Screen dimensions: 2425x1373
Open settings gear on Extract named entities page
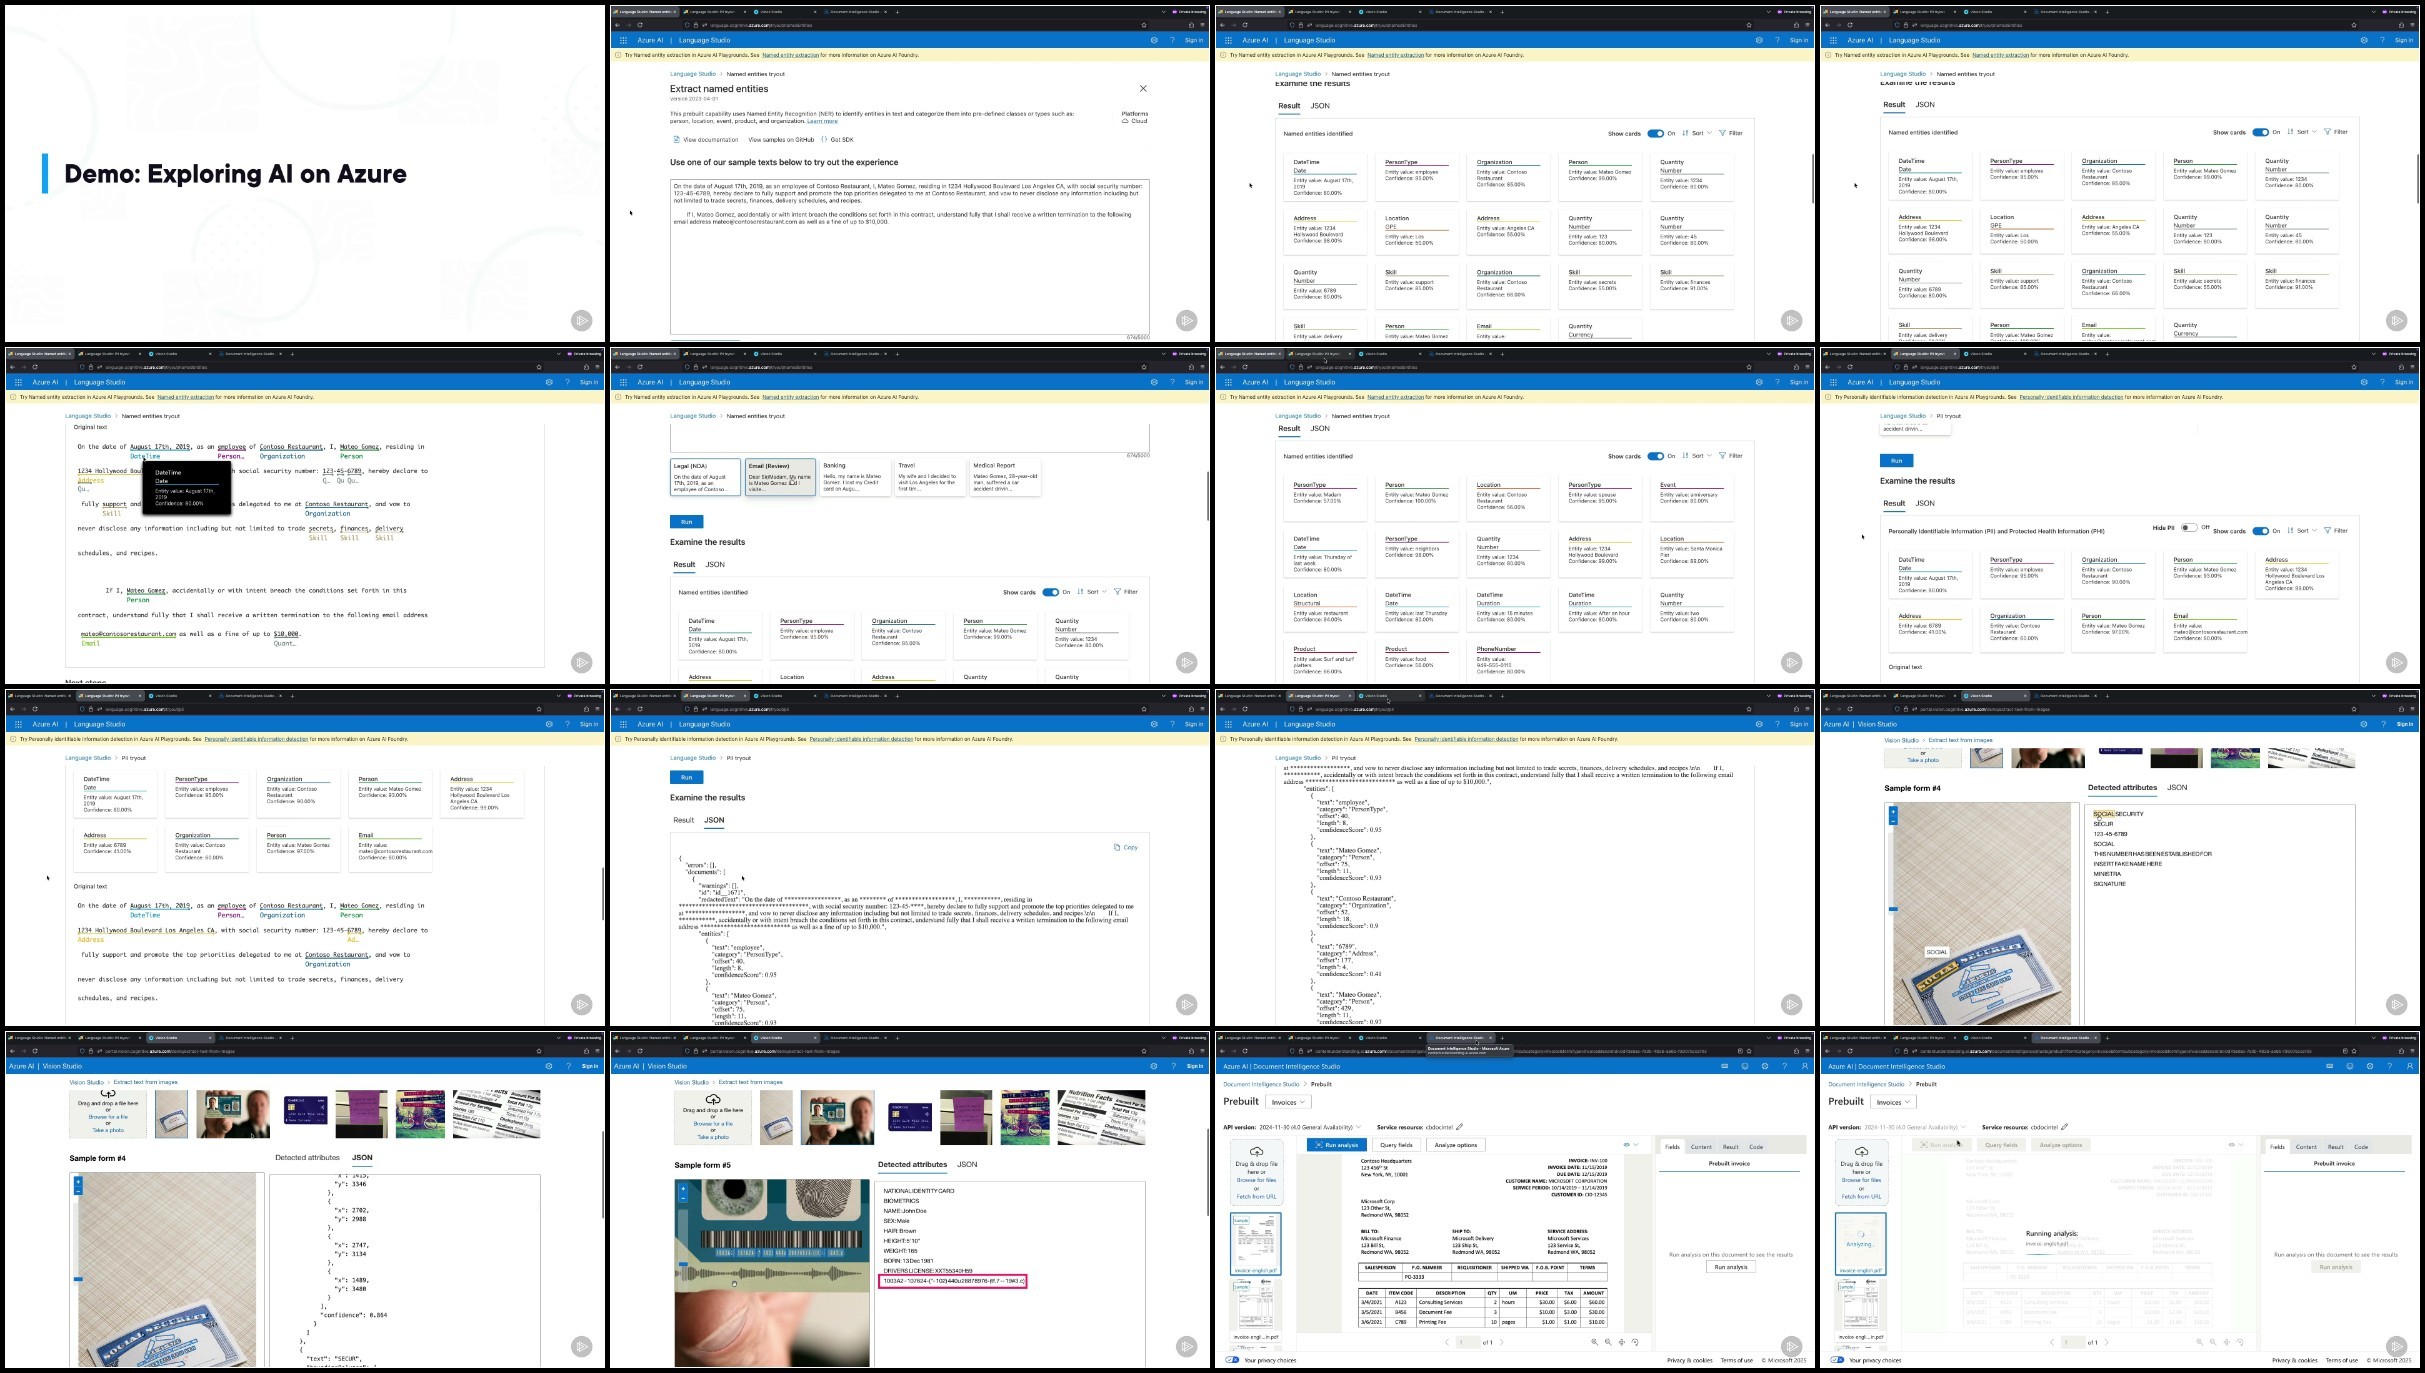(x=1154, y=40)
